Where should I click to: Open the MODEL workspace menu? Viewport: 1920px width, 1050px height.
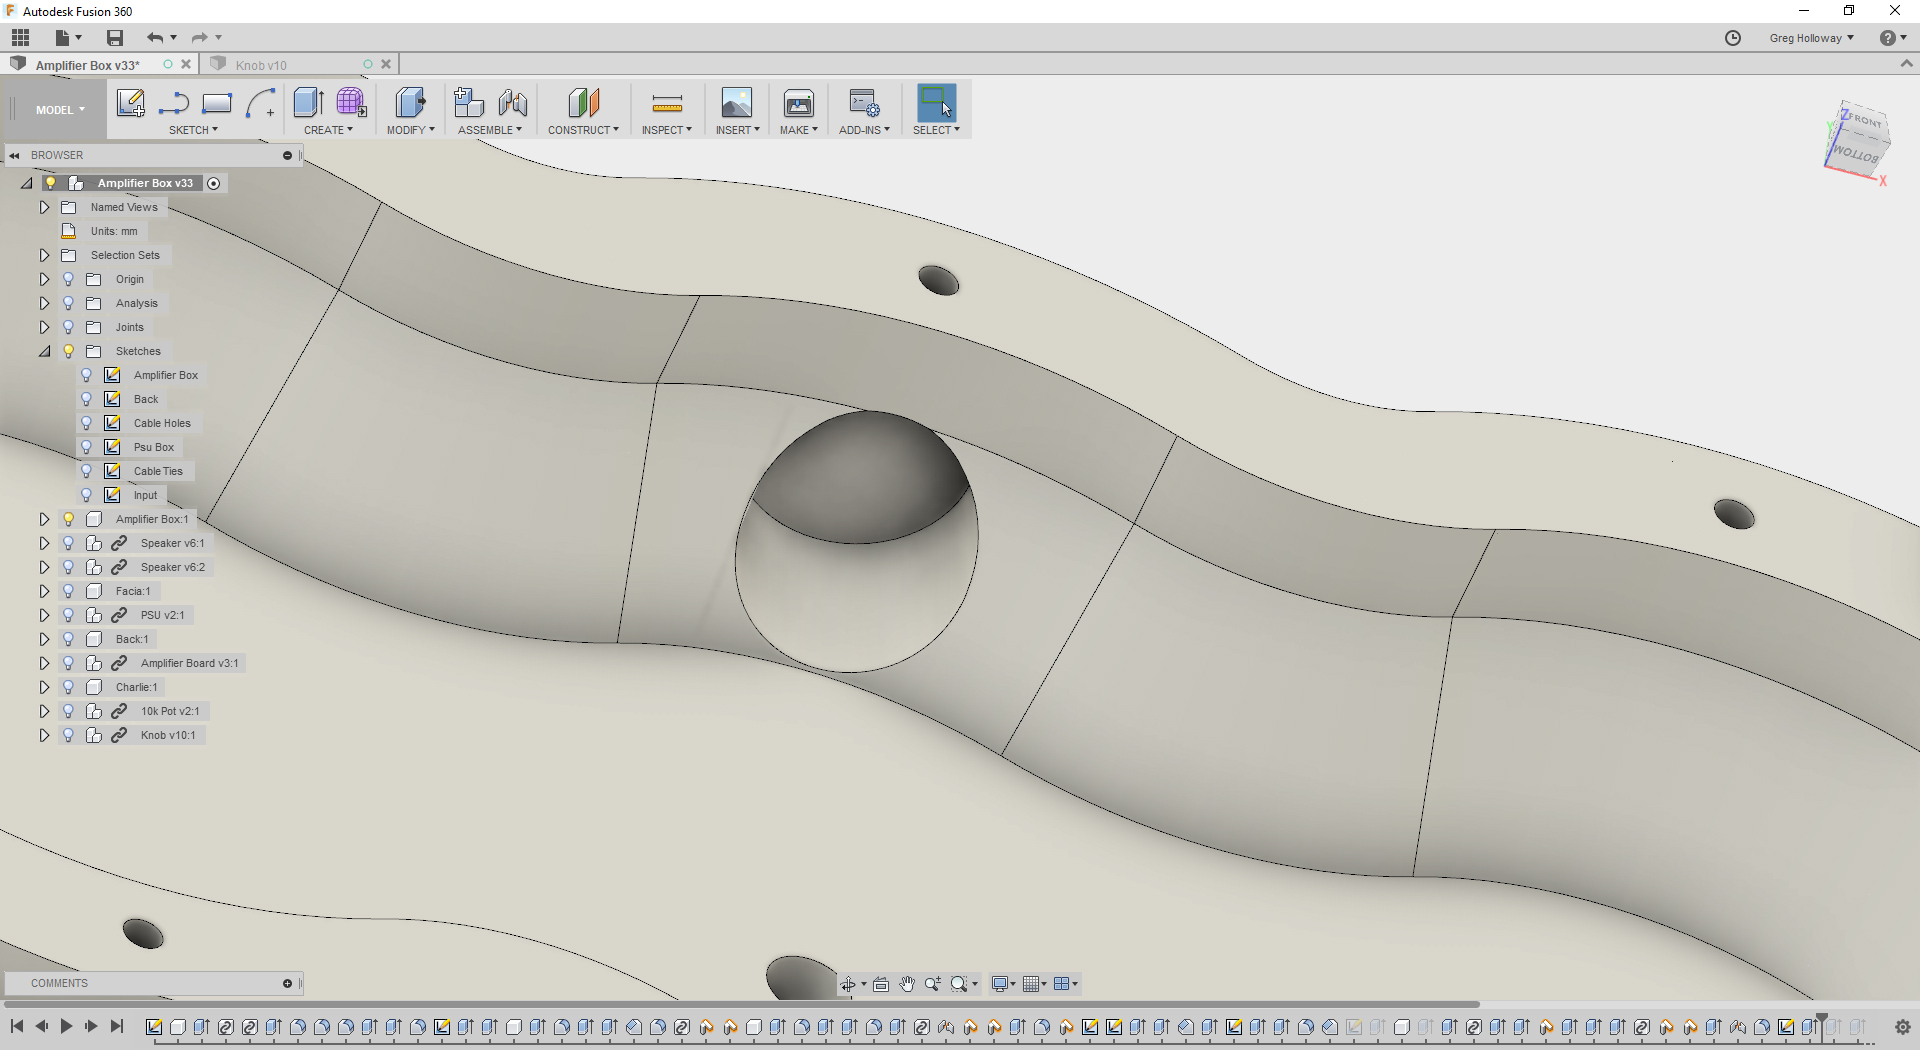56,109
